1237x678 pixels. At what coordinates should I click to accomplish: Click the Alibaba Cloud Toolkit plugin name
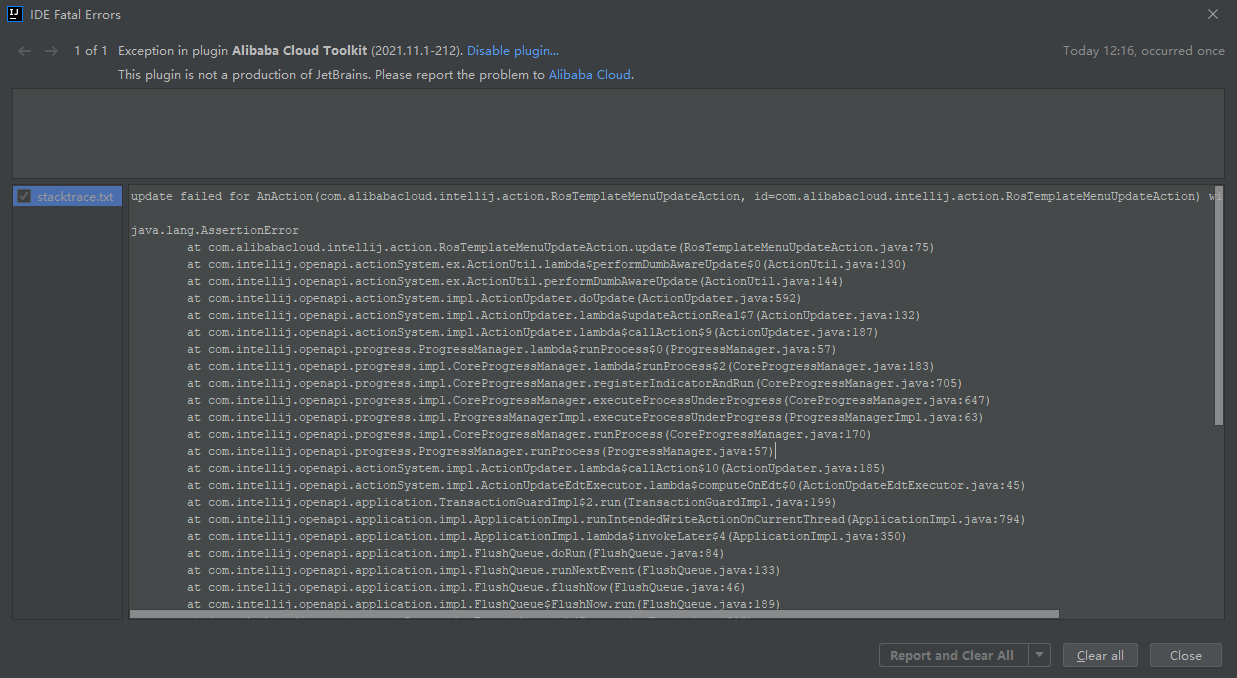pyautogui.click(x=300, y=51)
